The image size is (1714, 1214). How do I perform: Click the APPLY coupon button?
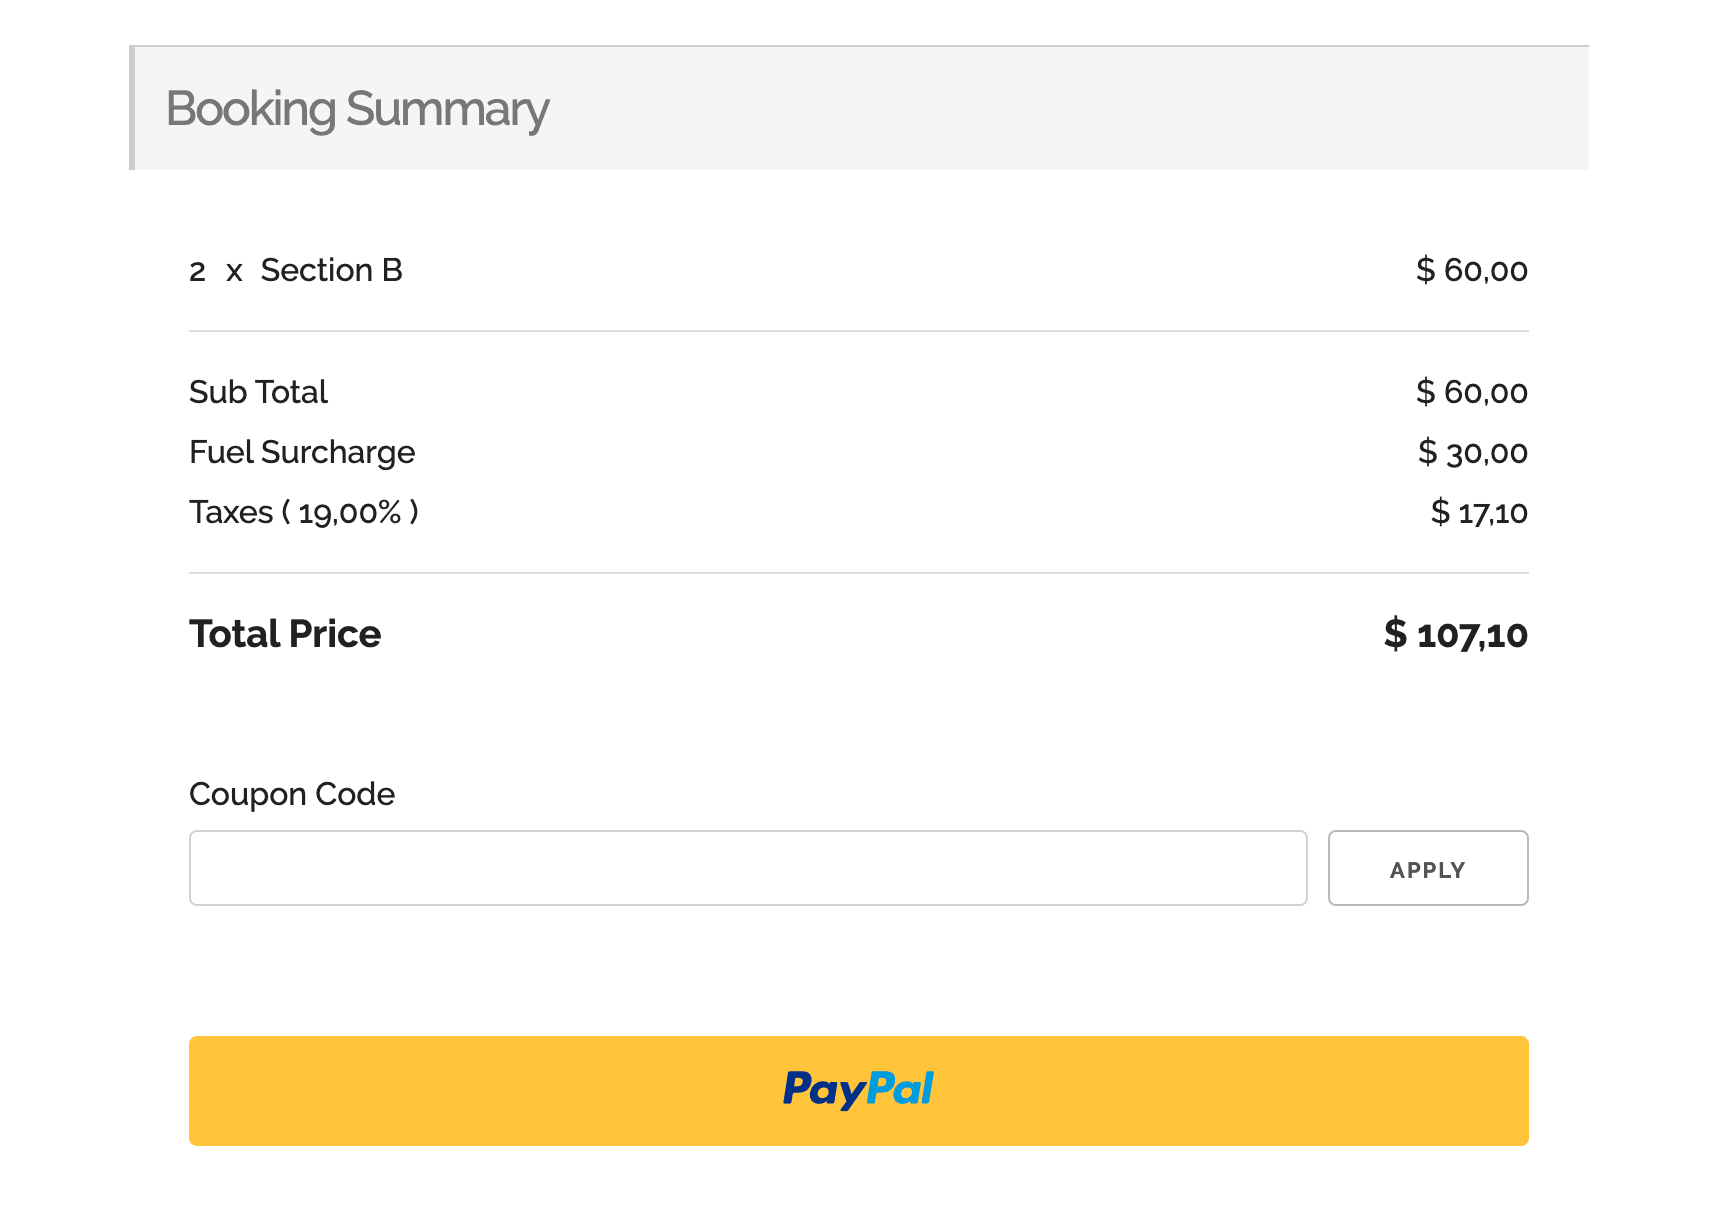click(1427, 868)
